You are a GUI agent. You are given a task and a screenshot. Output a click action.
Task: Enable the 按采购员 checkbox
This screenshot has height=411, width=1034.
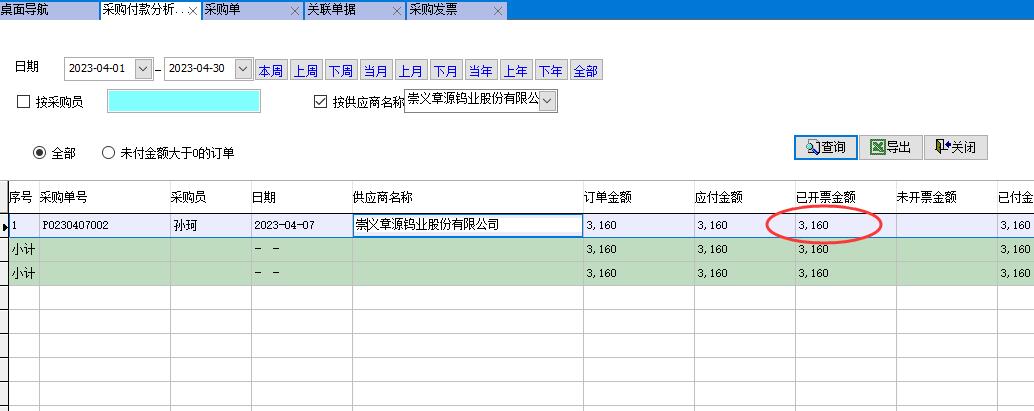pyautogui.click(x=24, y=102)
